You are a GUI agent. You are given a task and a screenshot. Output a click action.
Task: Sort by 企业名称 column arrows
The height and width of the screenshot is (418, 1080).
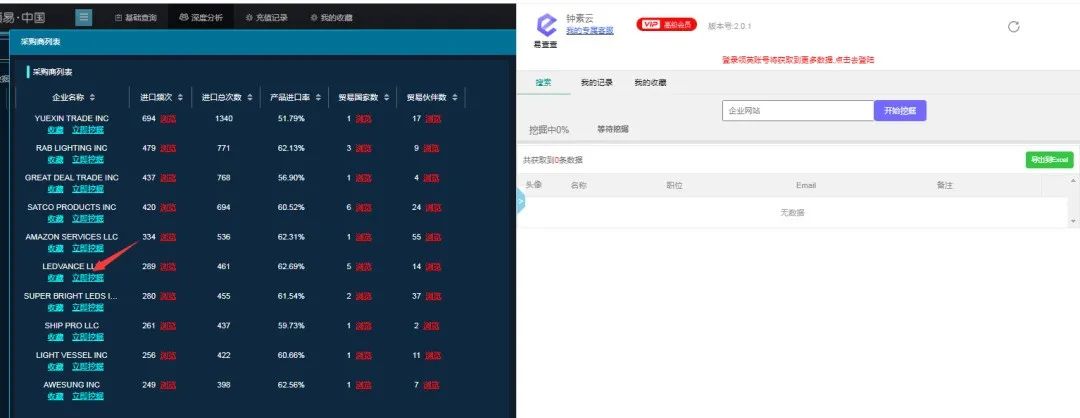click(x=92, y=98)
